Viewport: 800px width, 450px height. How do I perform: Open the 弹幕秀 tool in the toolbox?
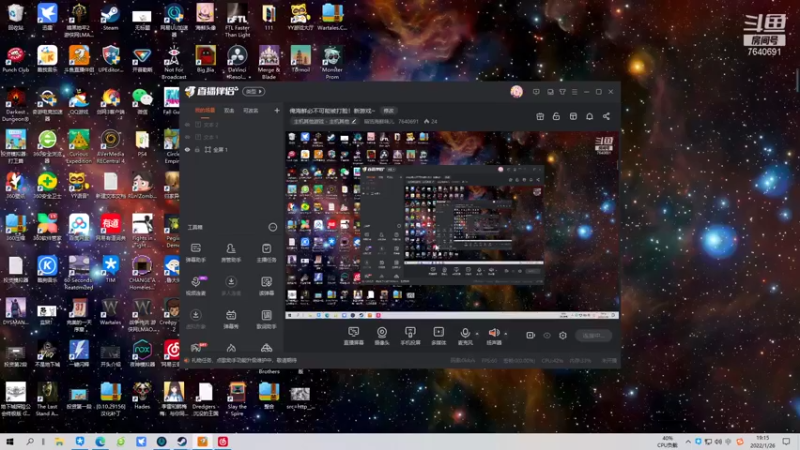tap(231, 319)
